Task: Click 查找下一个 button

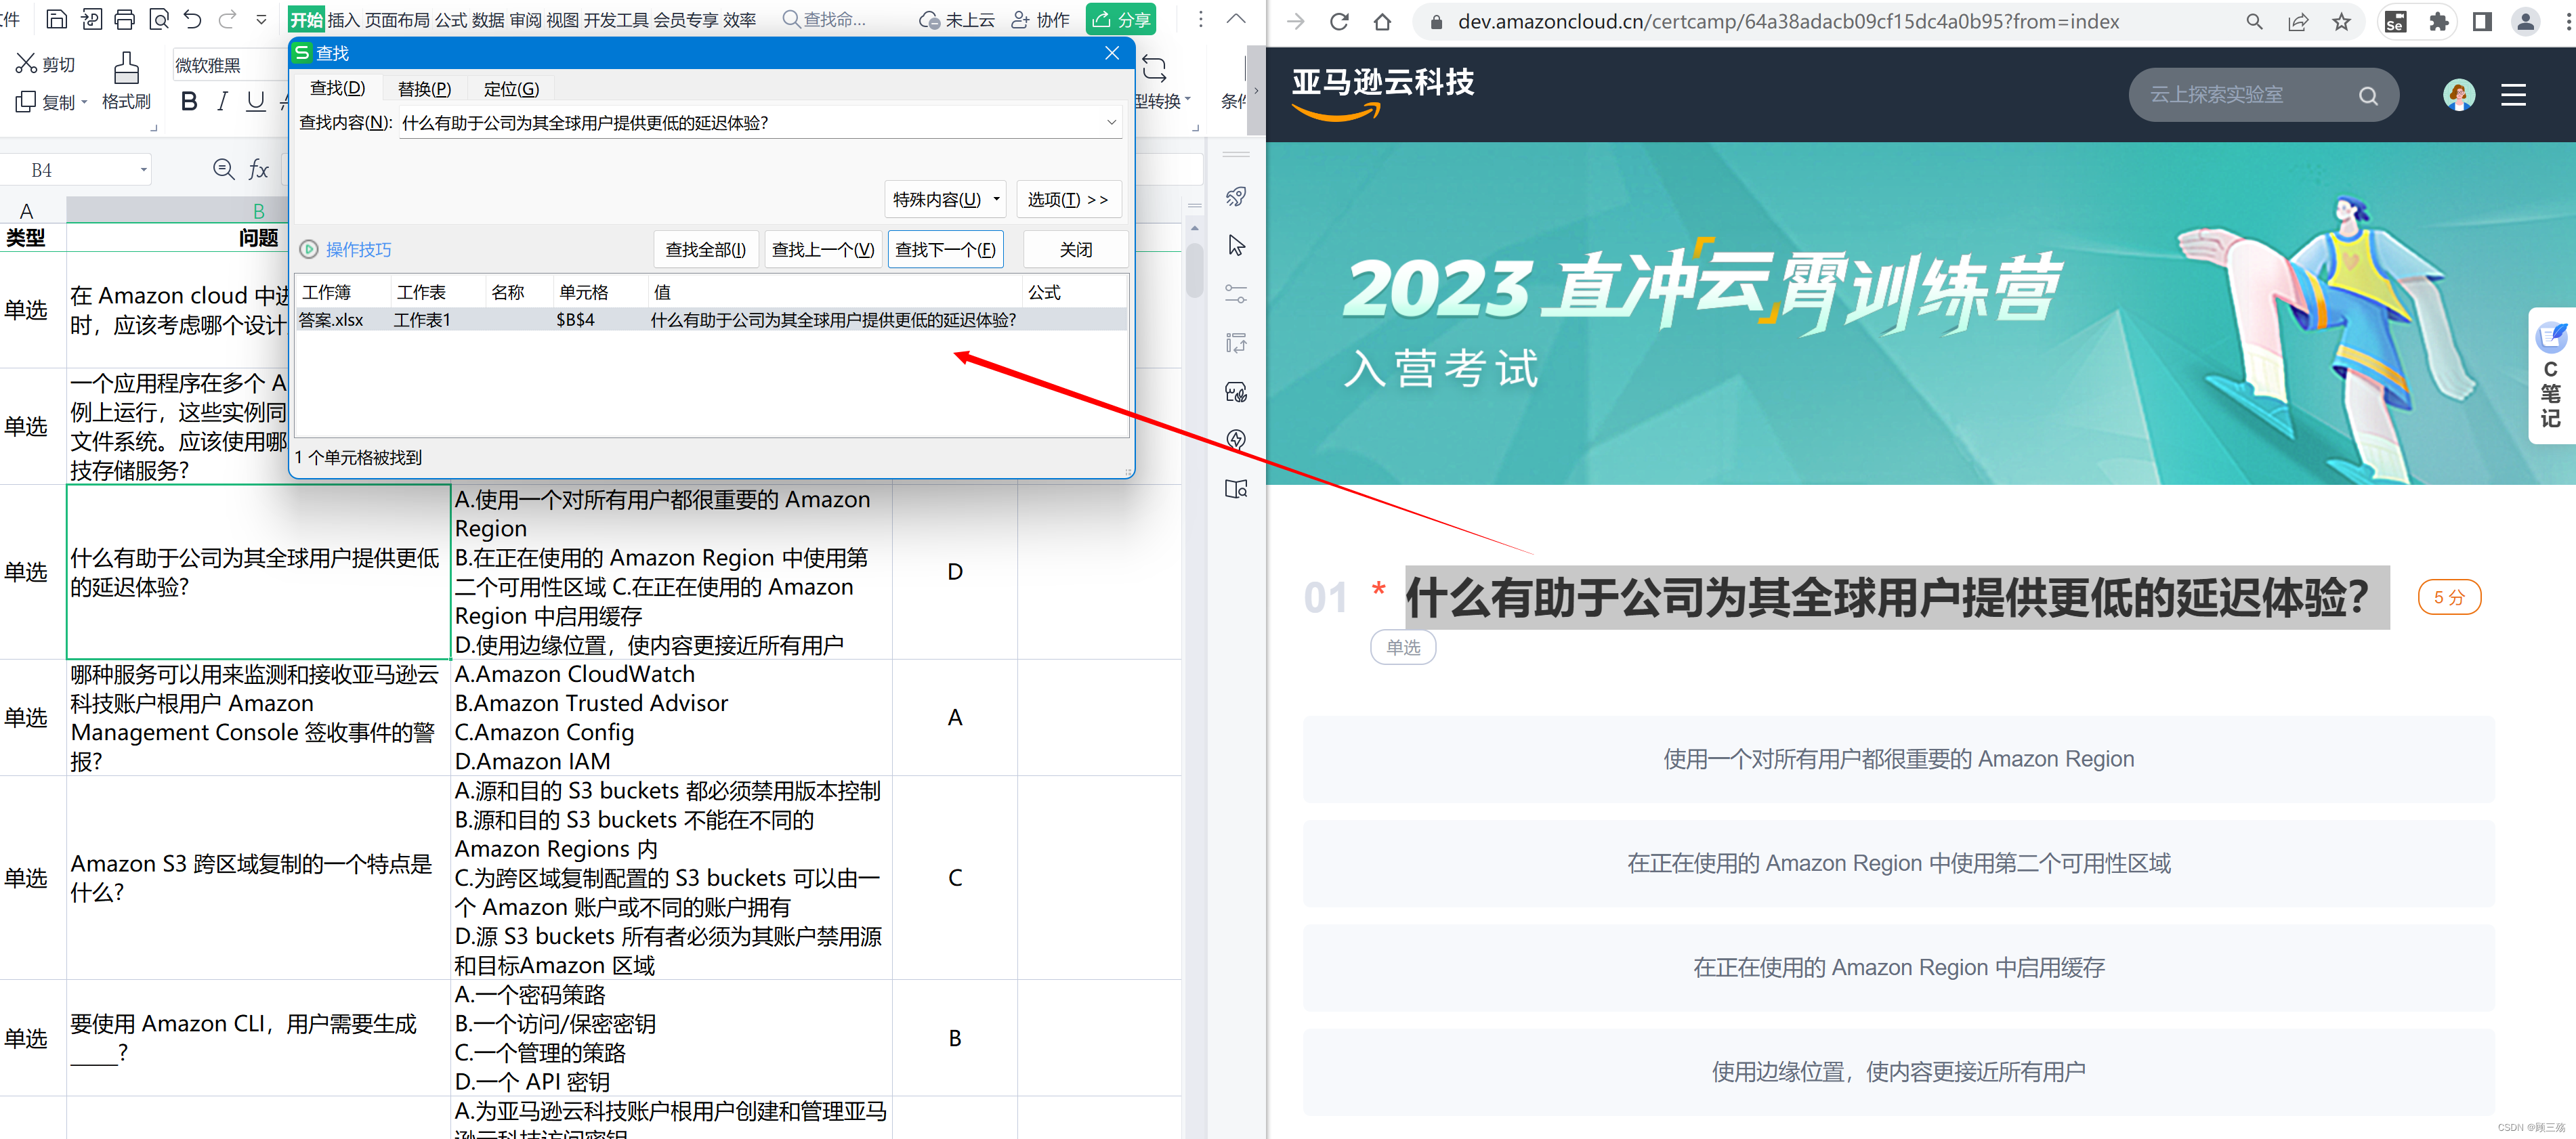Action: click(944, 250)
